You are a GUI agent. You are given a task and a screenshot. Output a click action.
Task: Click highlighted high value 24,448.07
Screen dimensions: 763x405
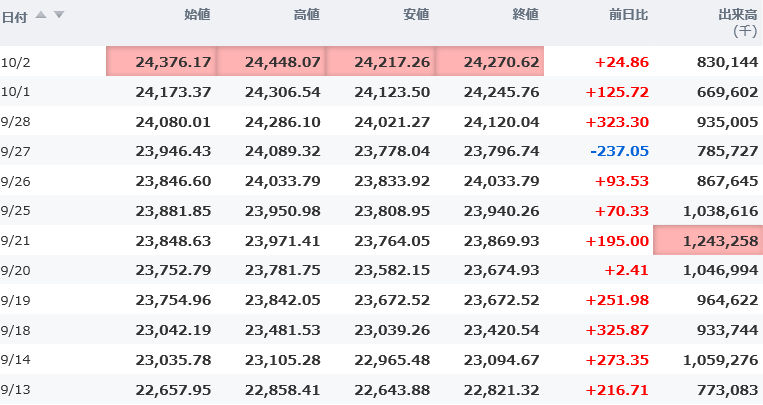(x=270, y=61)
